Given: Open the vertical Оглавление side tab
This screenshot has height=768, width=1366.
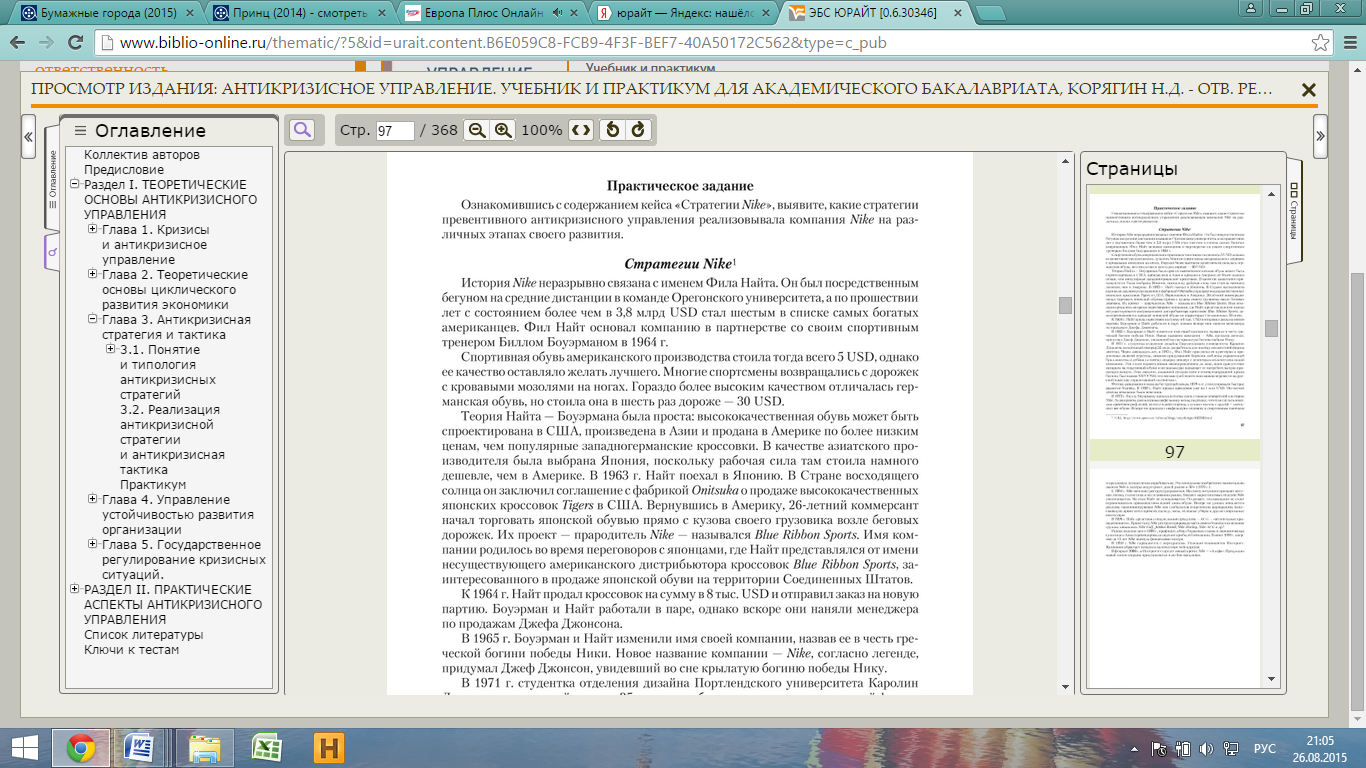Looking at the screenshot, I should pos(52,179).
